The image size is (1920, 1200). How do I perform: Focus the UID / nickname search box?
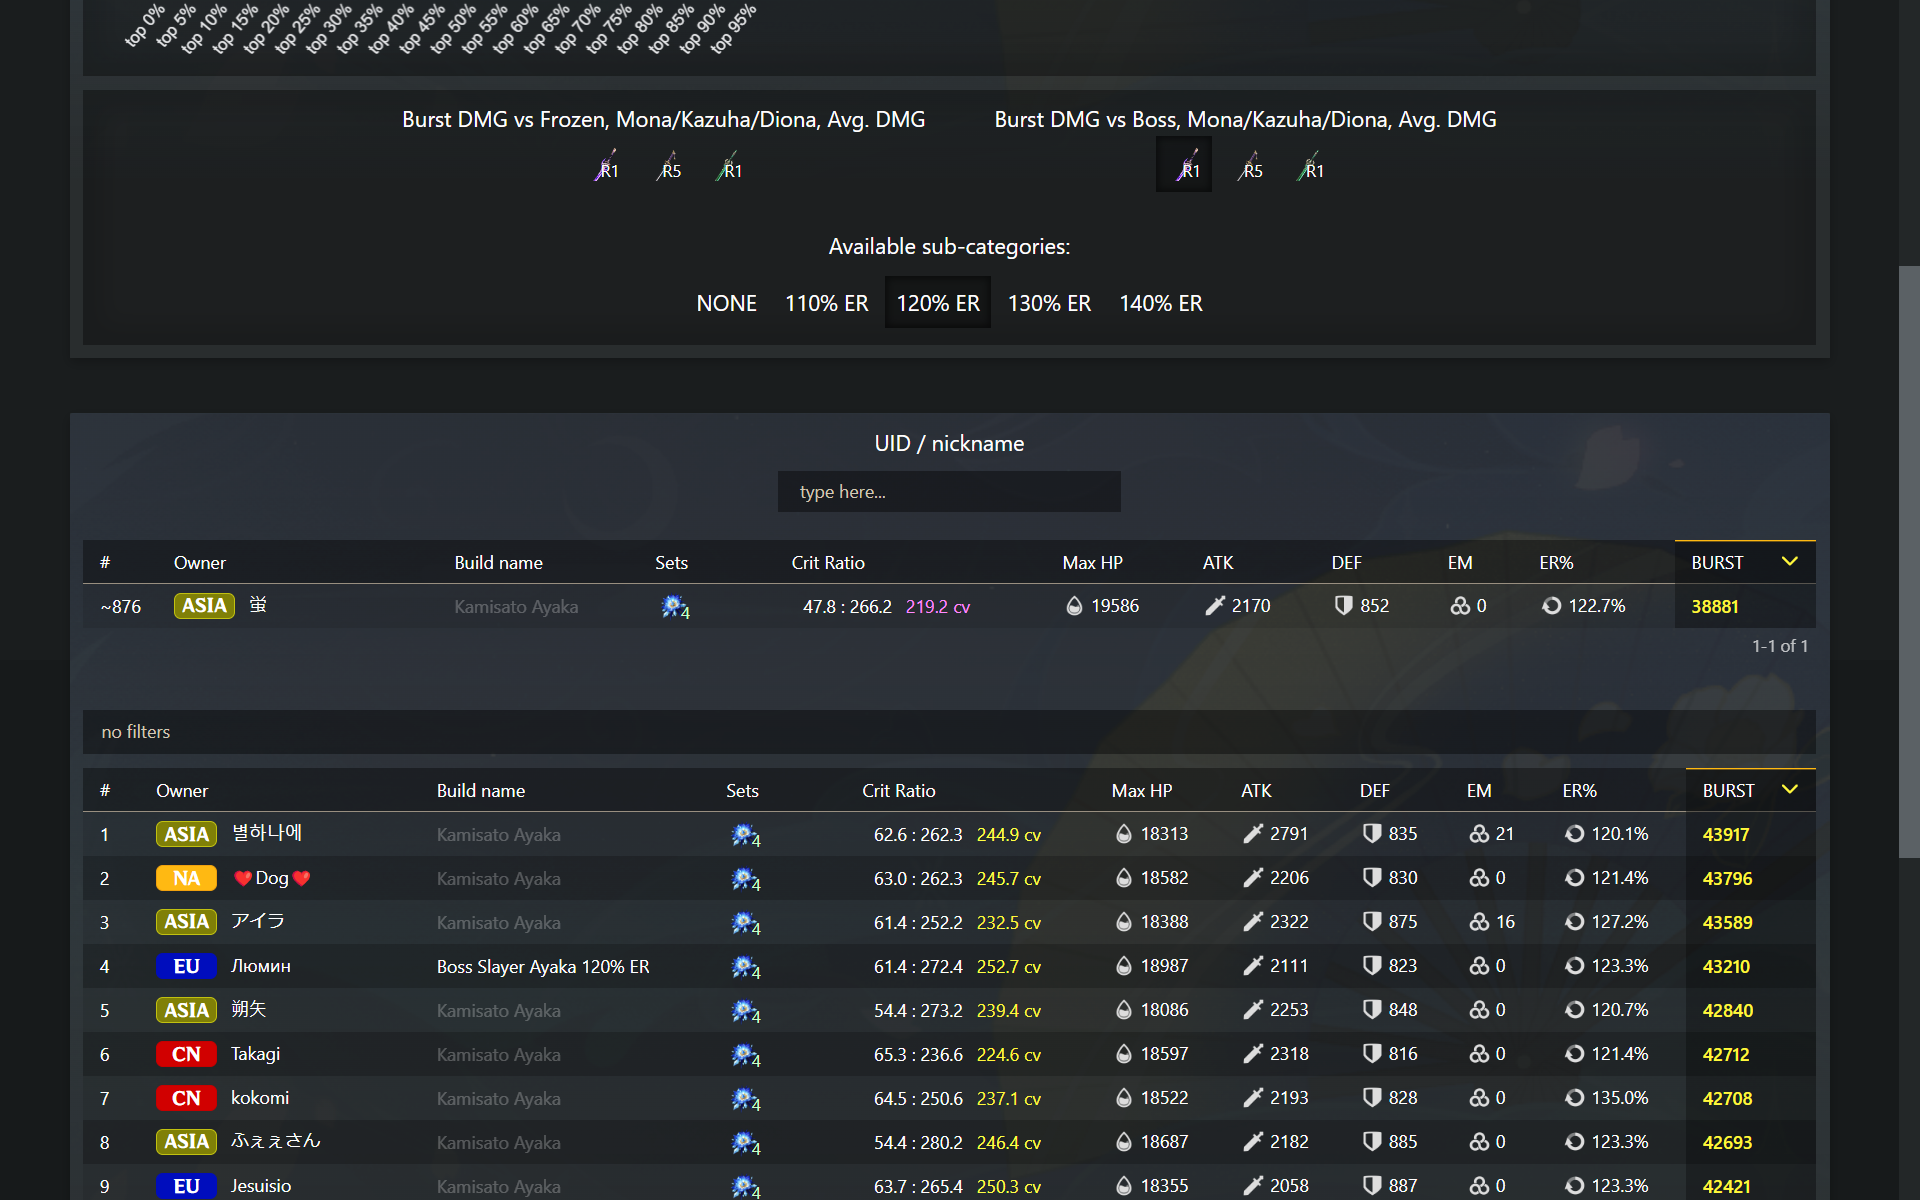(x=949, y=492)
